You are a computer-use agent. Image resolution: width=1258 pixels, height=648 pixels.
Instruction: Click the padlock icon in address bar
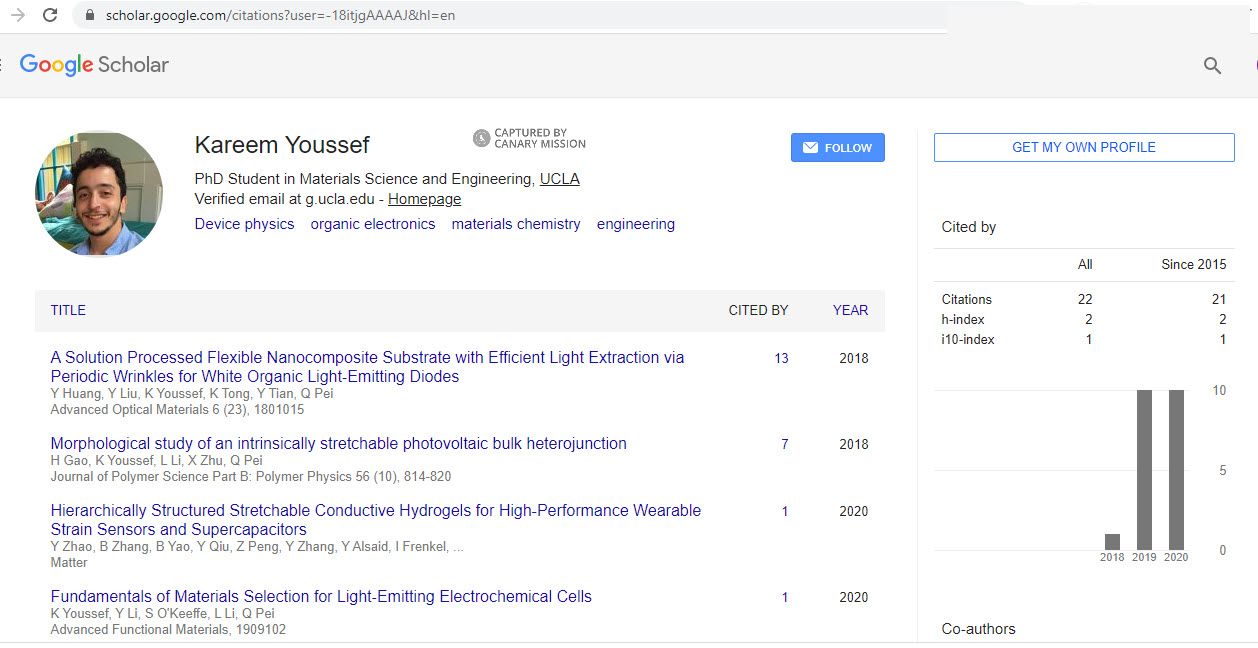90,16
